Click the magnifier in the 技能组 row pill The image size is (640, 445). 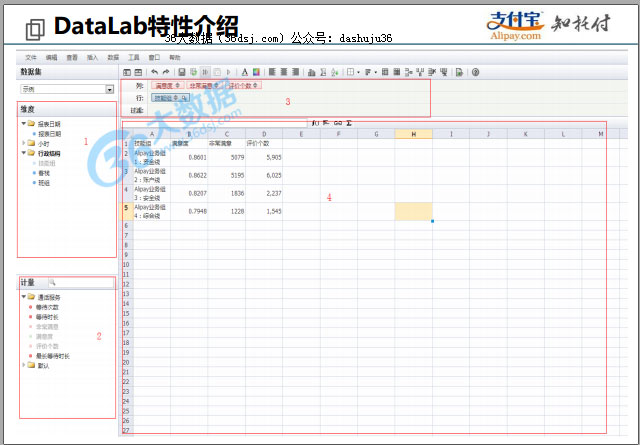[x=184, y=98]
